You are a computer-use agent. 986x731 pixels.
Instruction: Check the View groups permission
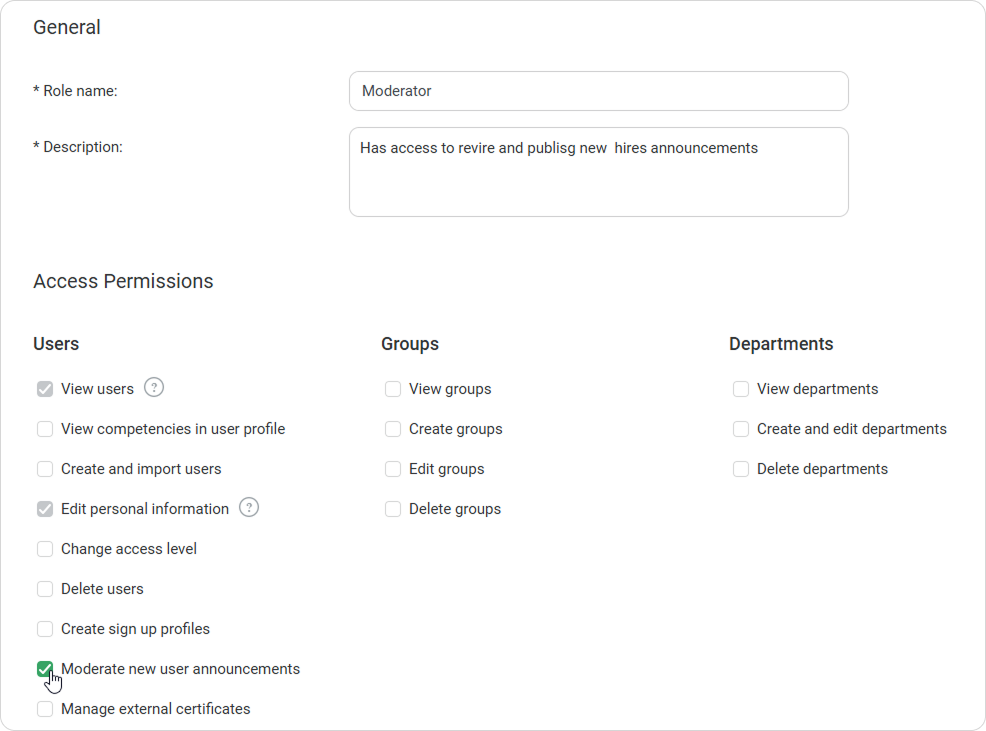[x=393, y=389]
